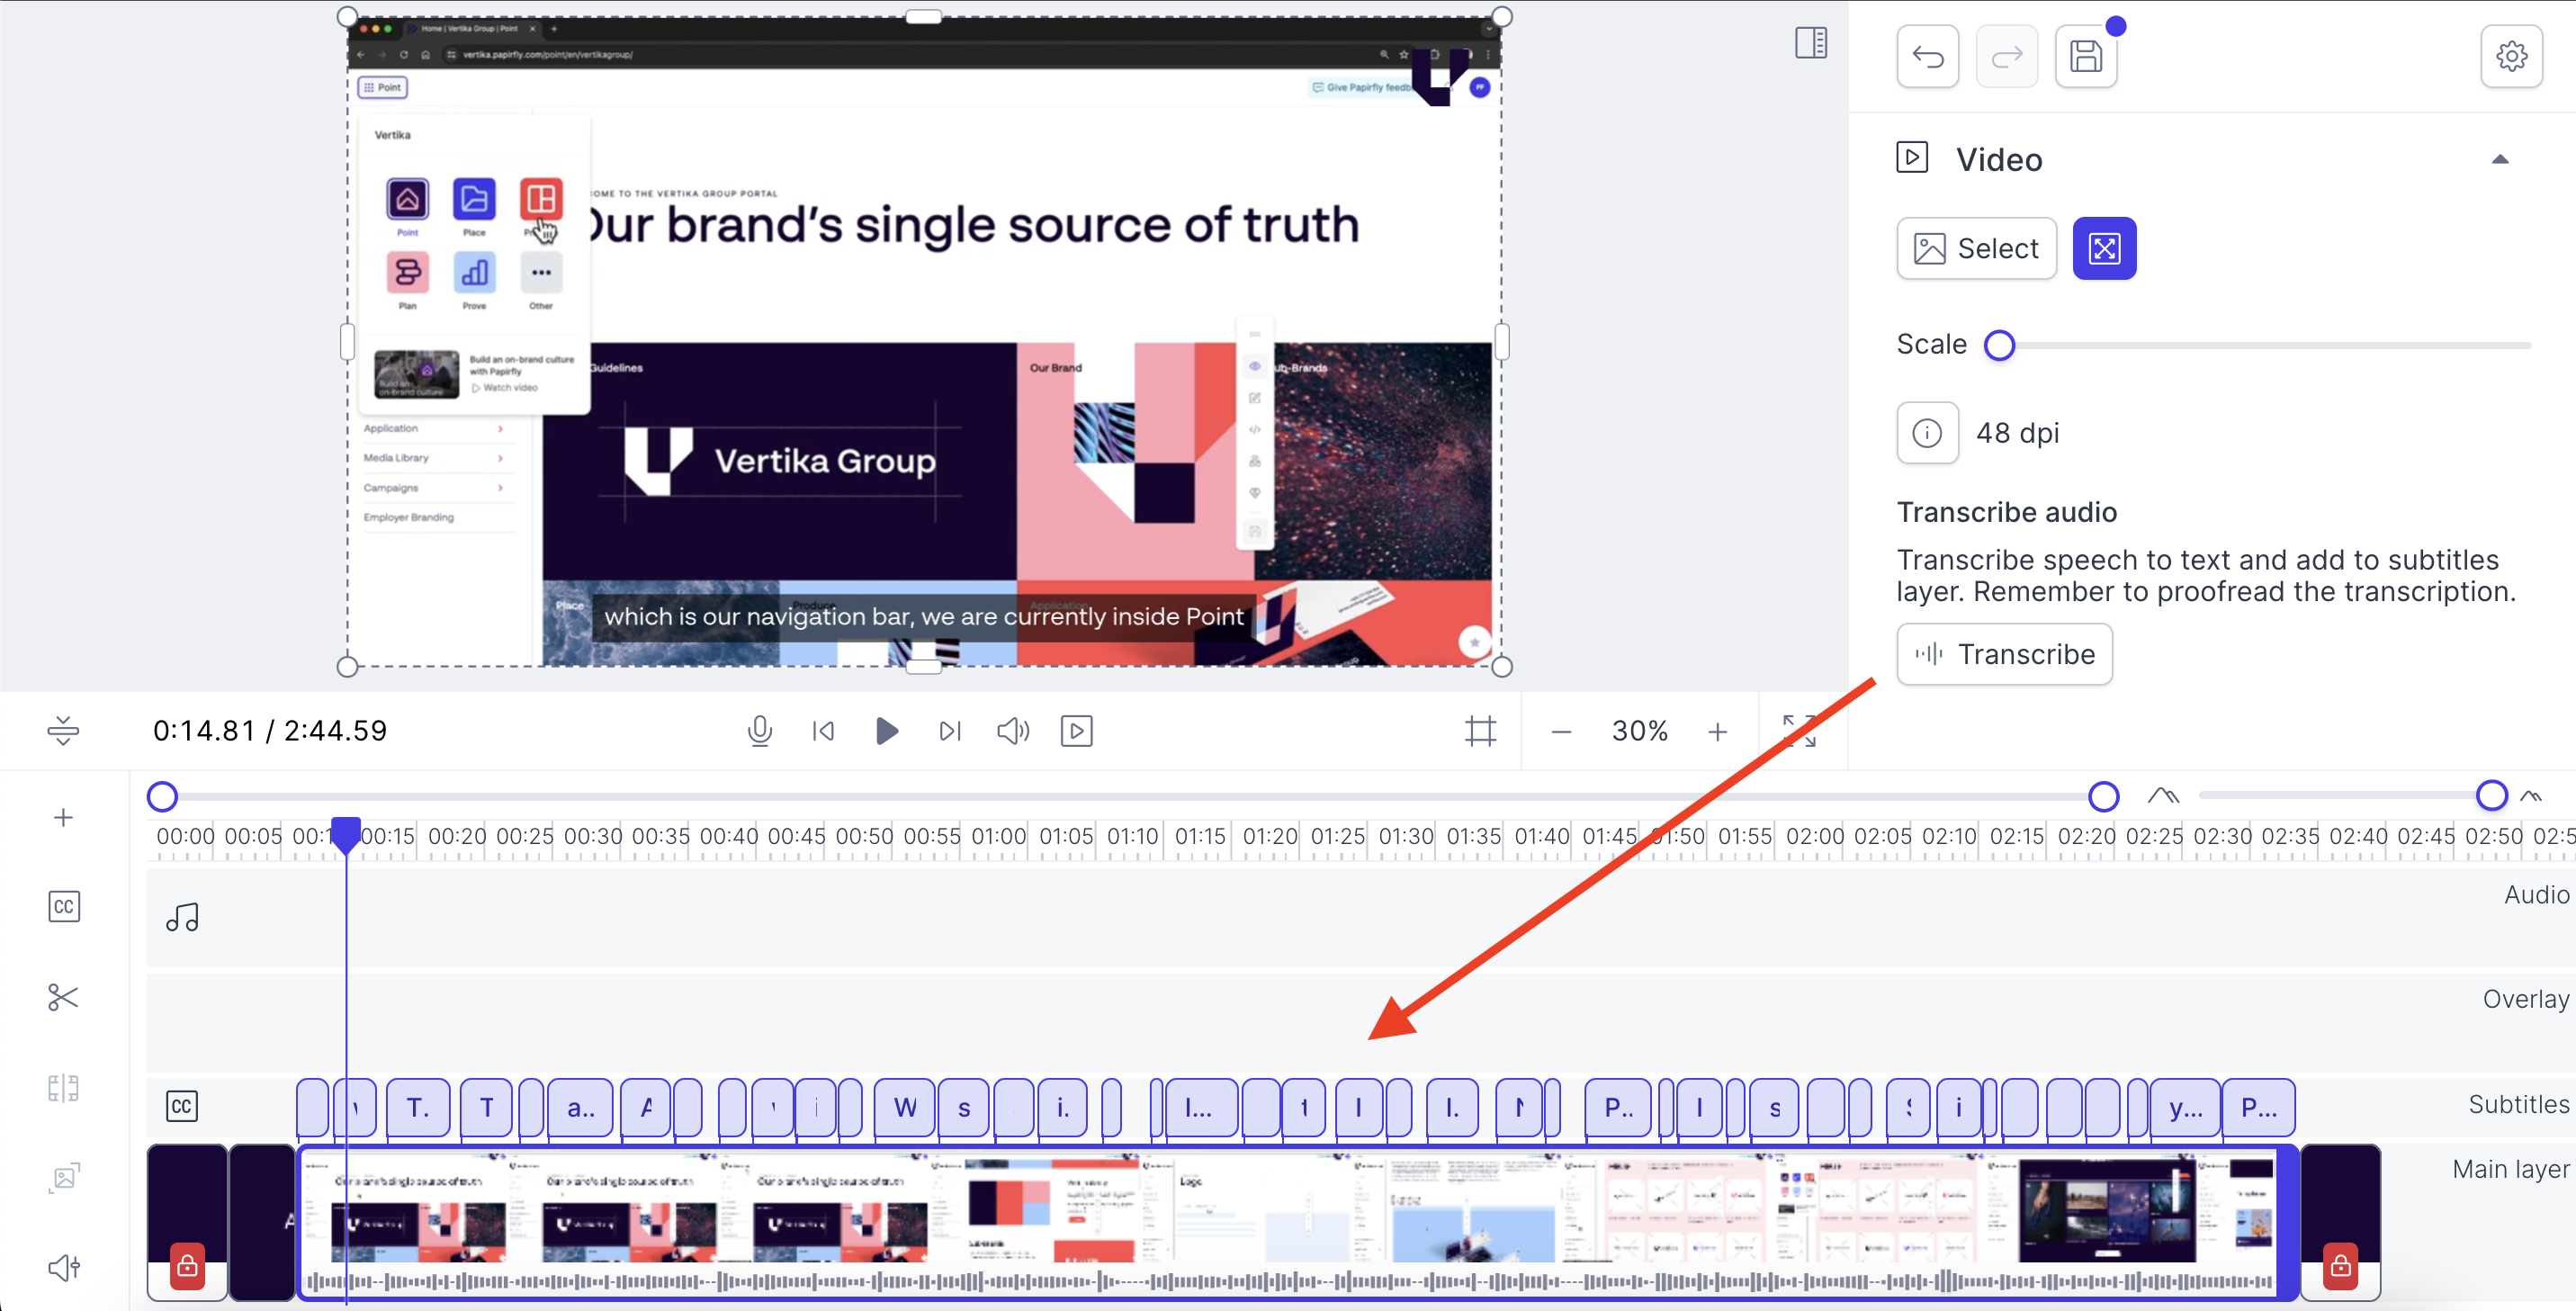2576x1311 pixels.
Task: Click the speaker audio icon in the sidebar
Action: pyautogui.click(x=64, y=1268)
